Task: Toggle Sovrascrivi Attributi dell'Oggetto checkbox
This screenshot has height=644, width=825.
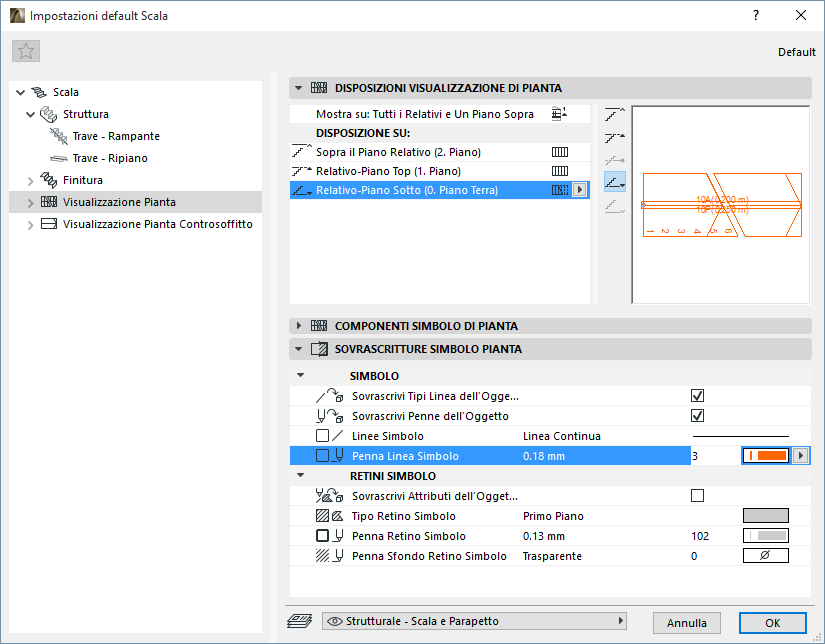Action: coord(697,496)
